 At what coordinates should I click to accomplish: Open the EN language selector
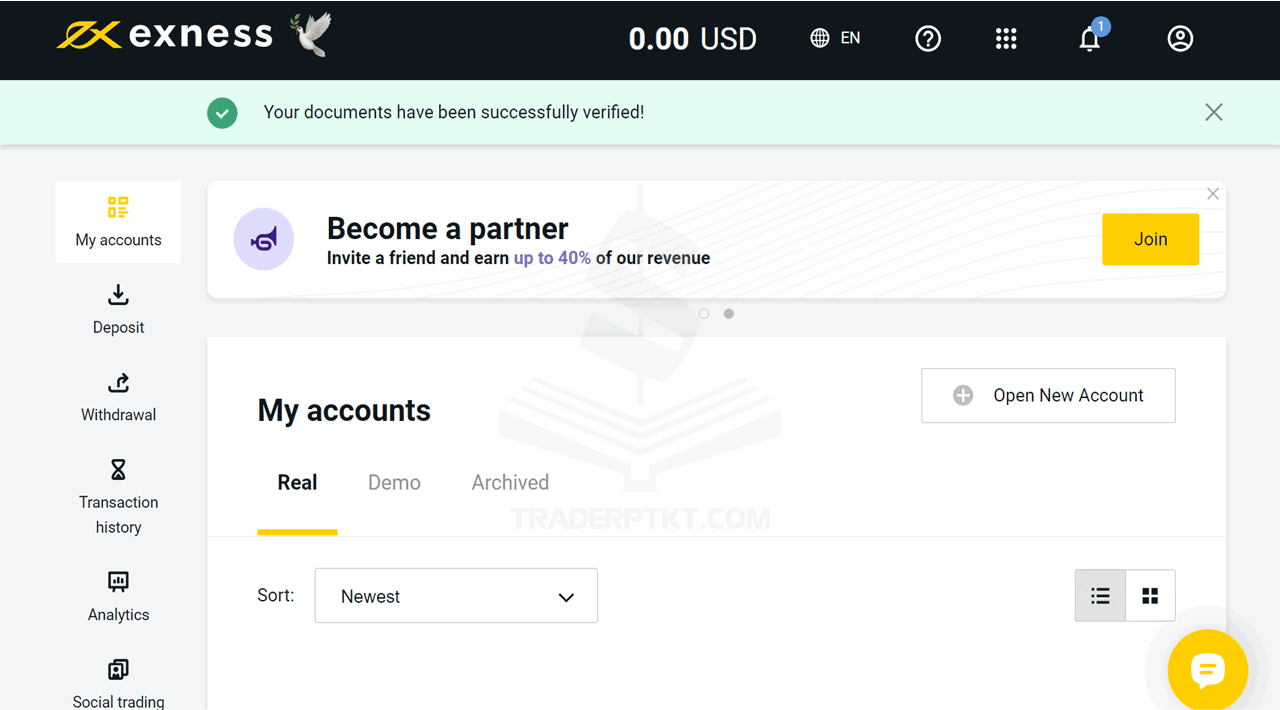coord(835,38)
